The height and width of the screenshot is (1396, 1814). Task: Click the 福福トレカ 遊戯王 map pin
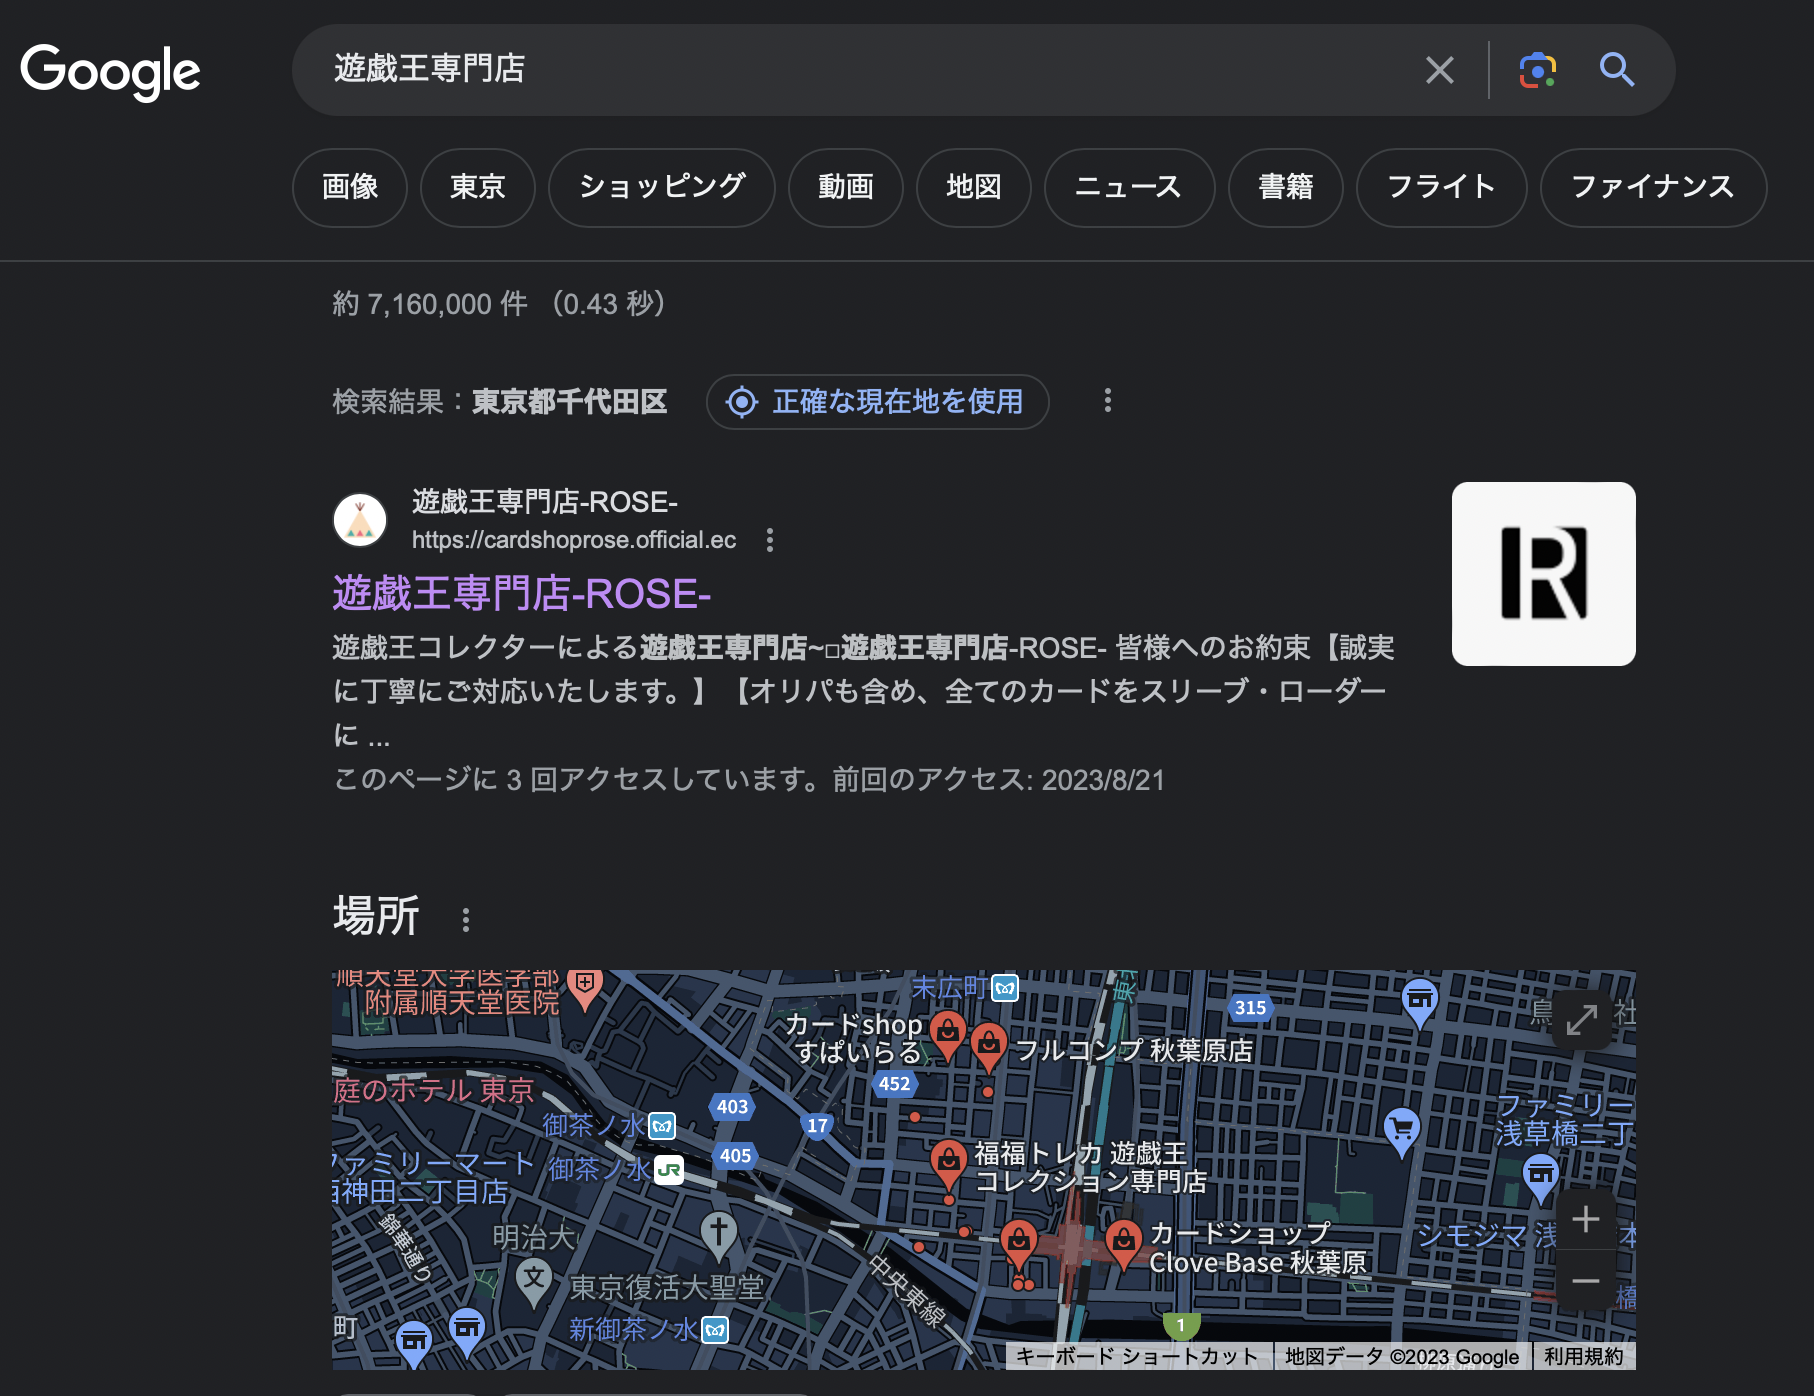point(948,1164)
